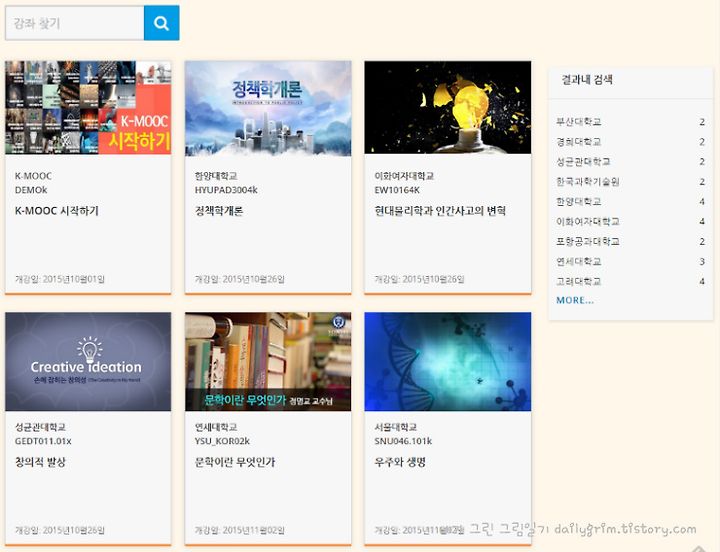Click the magnifier search button
The height and width of the screenshot is (552, 720).
tap(162, 23)
